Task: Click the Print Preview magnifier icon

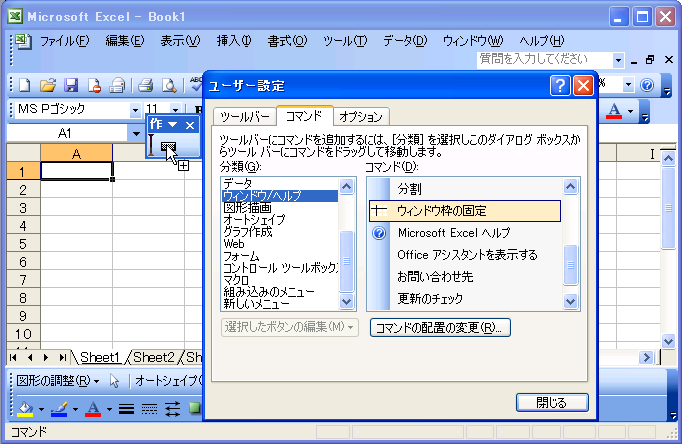Action: 169,85
